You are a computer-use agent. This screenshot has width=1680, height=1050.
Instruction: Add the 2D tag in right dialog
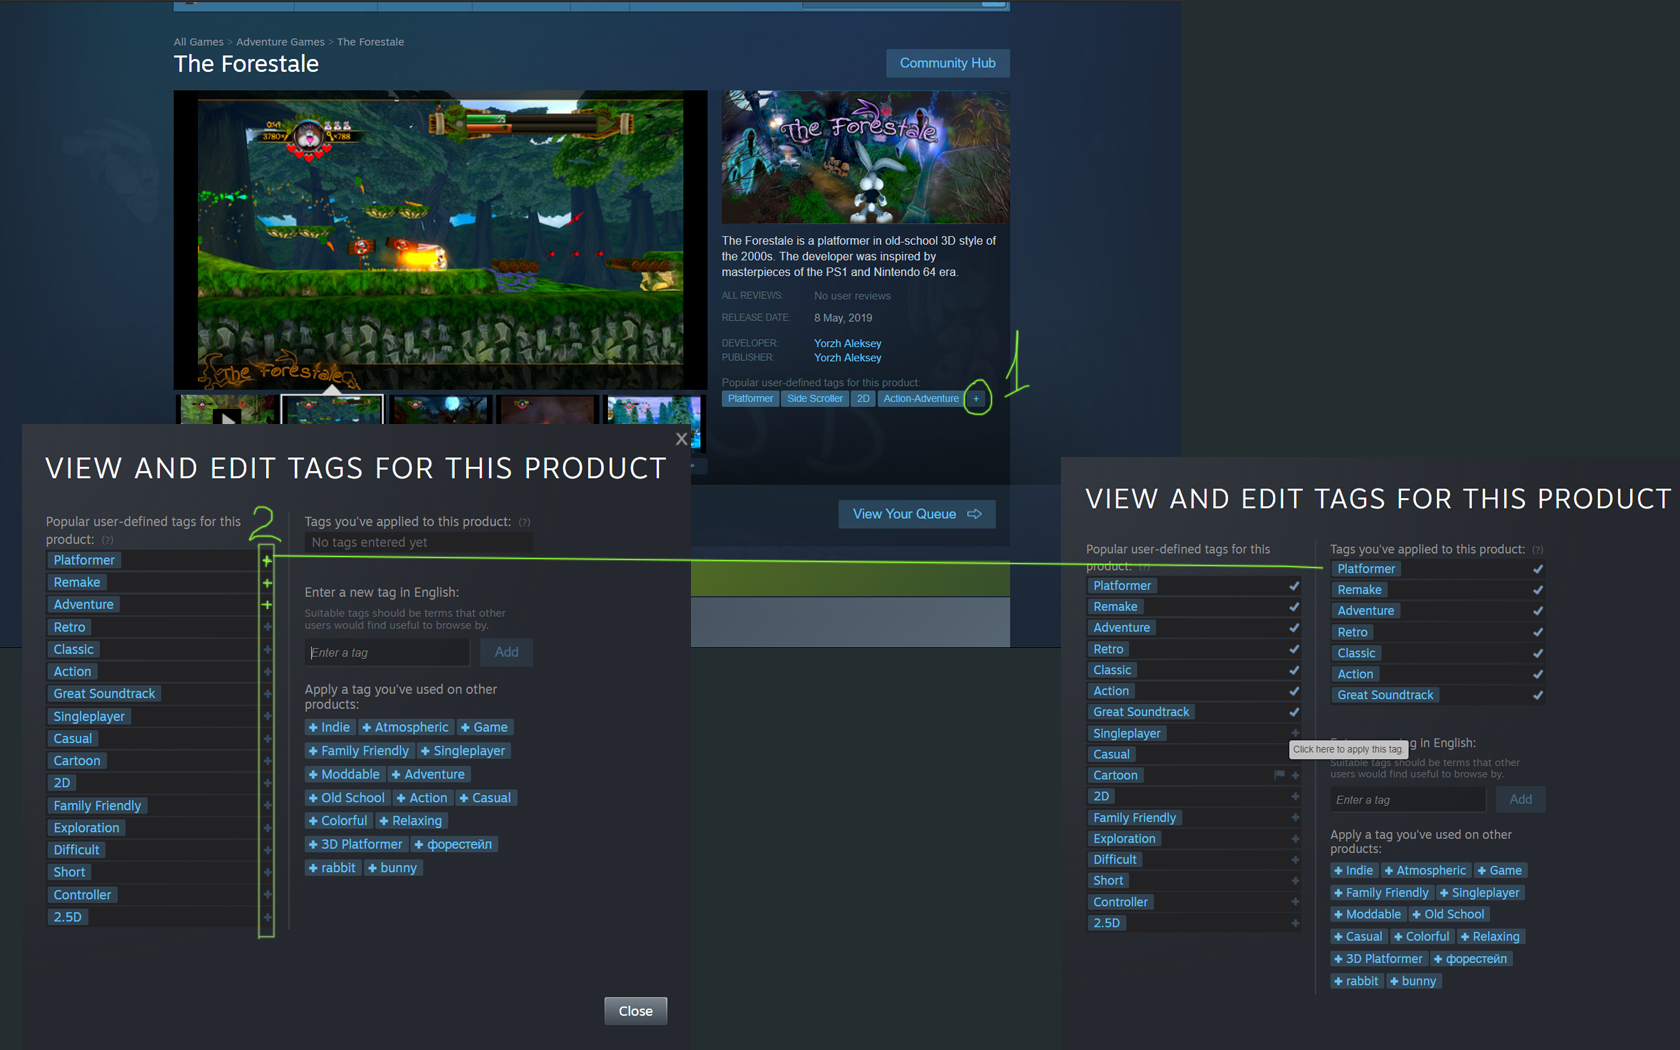pyautogui.click(x=1295, y=797)
